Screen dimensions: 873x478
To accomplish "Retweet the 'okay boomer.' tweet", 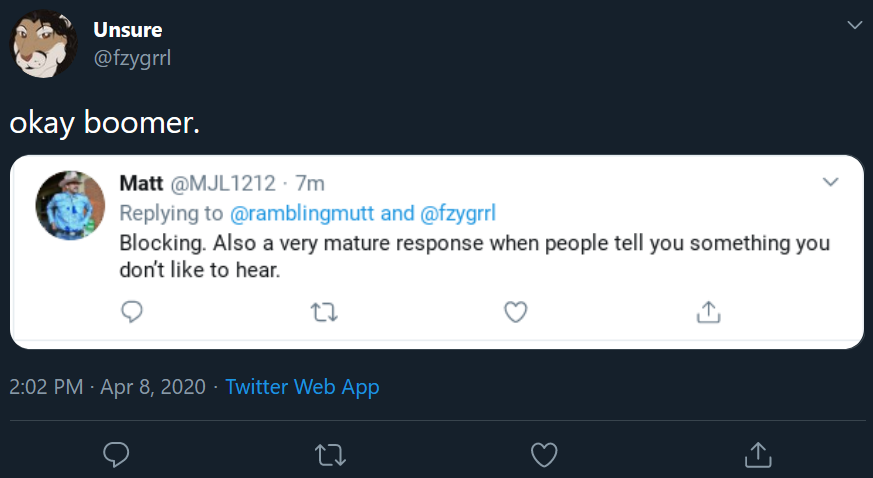I will point(331,455).
